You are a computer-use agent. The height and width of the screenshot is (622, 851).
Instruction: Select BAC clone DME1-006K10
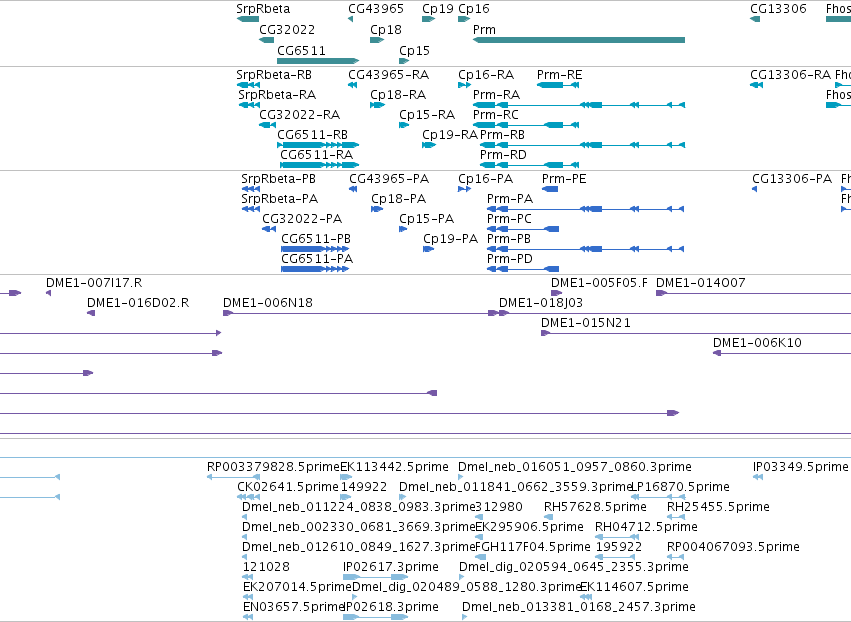click(757, 343)
